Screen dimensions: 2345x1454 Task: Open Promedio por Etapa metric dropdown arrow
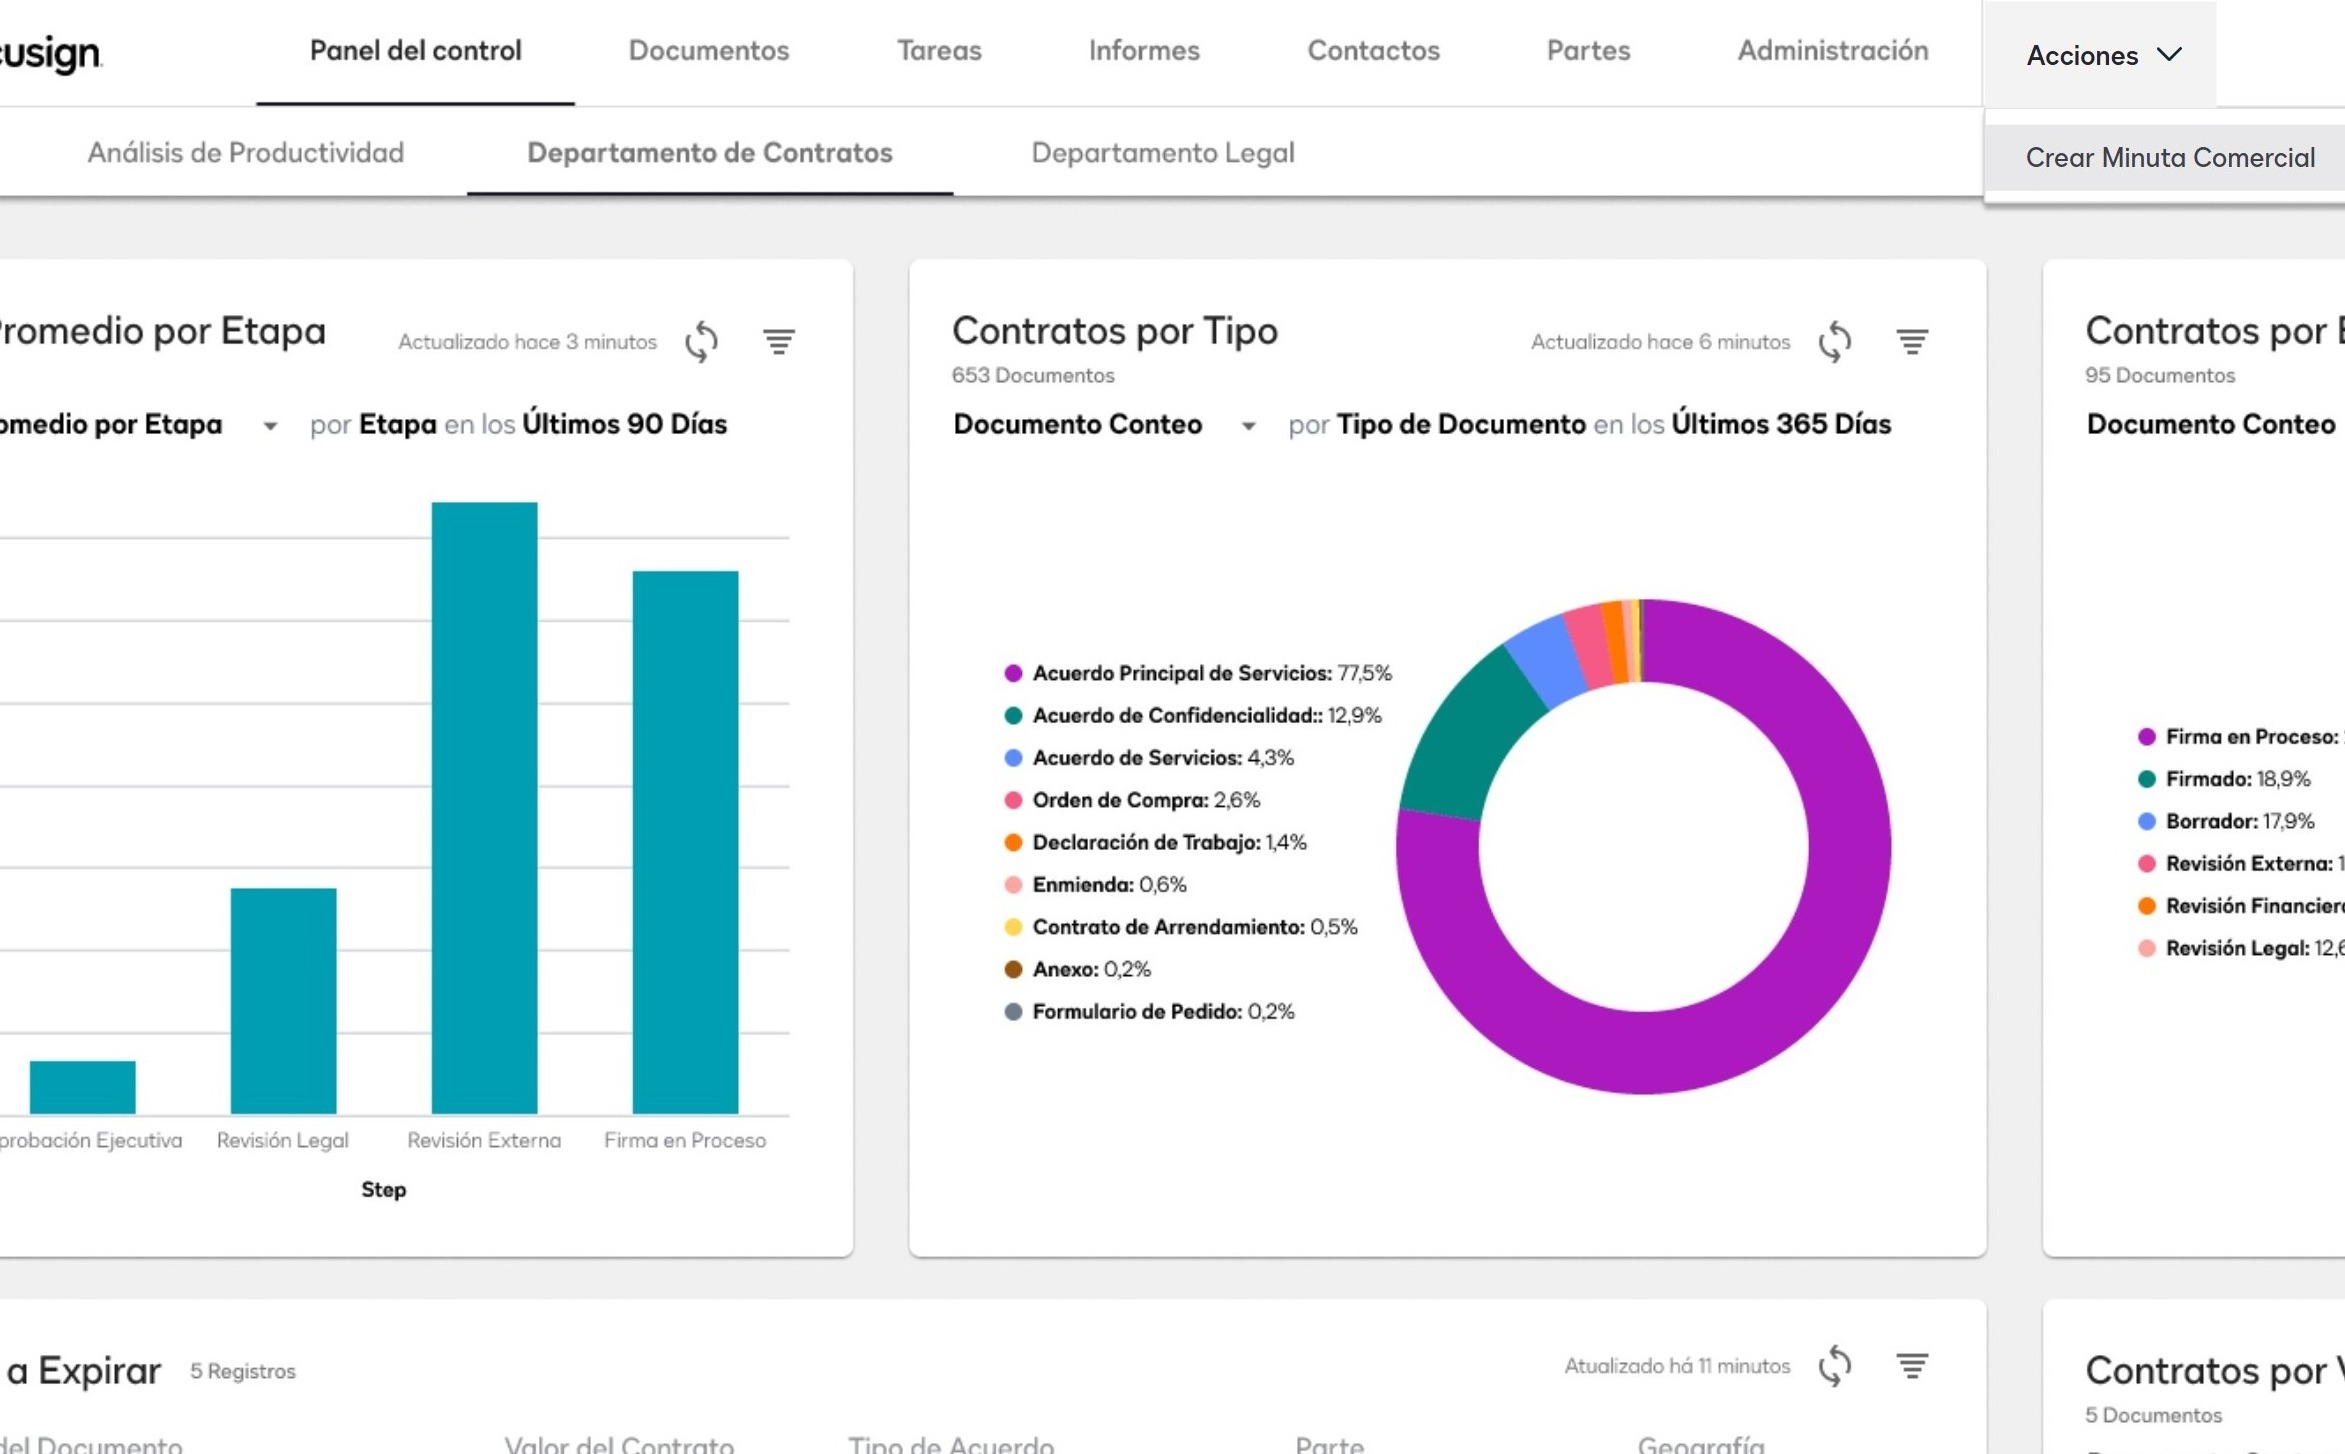click(270, 426)
